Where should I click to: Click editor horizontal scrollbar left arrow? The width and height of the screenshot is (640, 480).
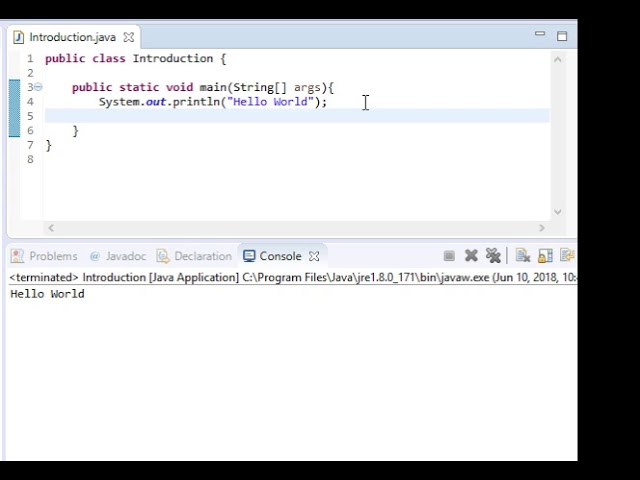click(51, 228)
